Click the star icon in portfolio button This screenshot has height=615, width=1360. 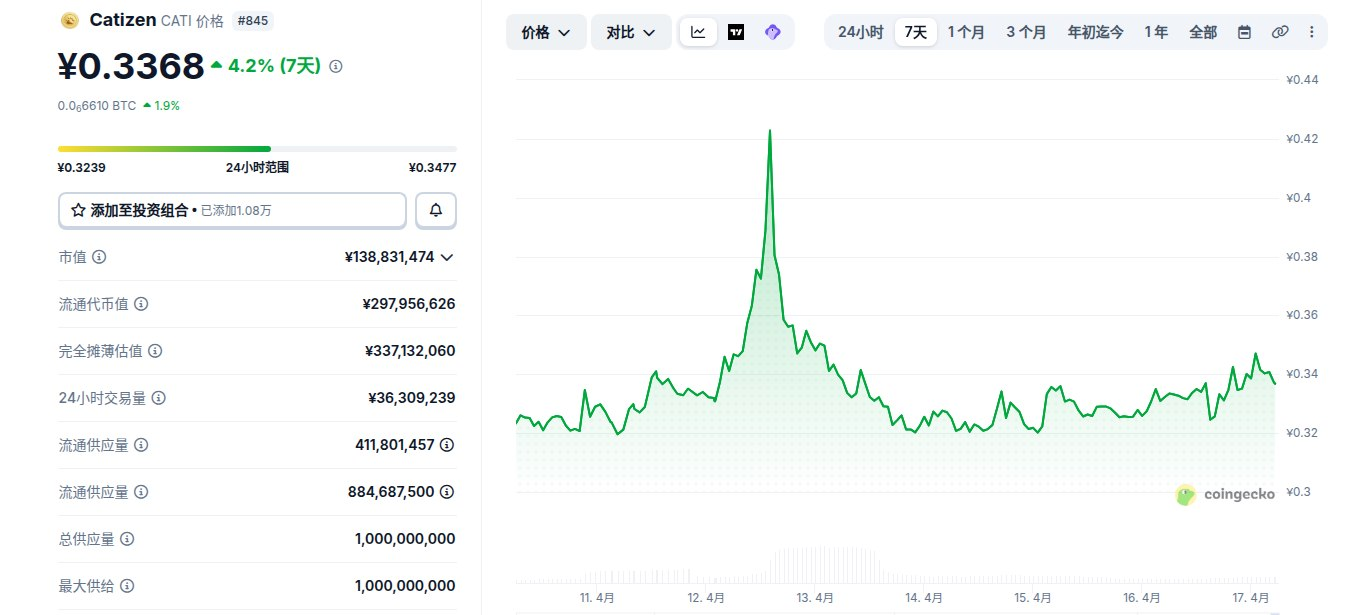pyautogui.click(x=78, y=211)
